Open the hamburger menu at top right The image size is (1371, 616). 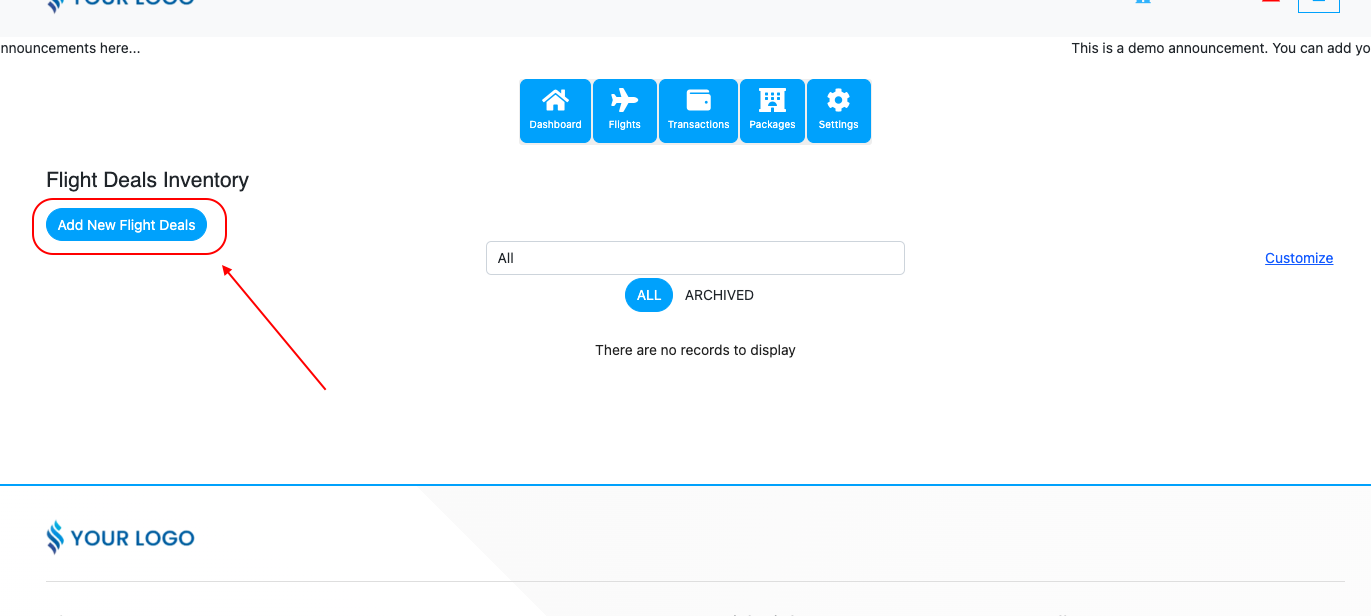1318,3
